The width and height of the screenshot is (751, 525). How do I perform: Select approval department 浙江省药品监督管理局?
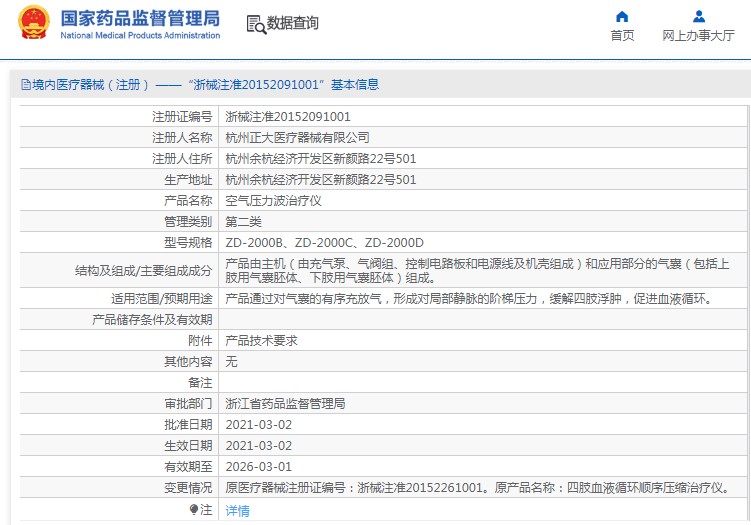(x=285, y=404)
